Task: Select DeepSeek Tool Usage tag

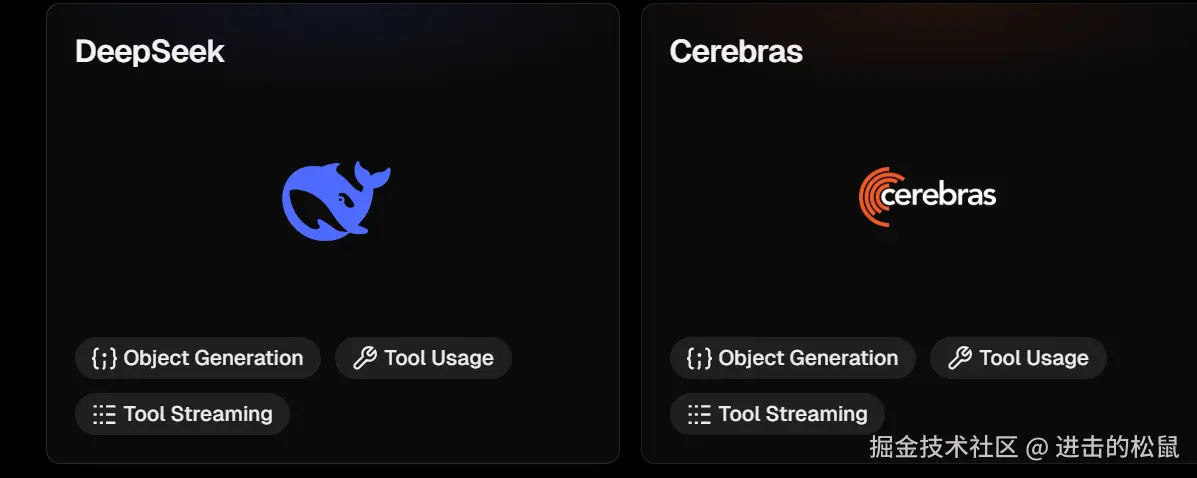Action: click(x=423, y=358)
